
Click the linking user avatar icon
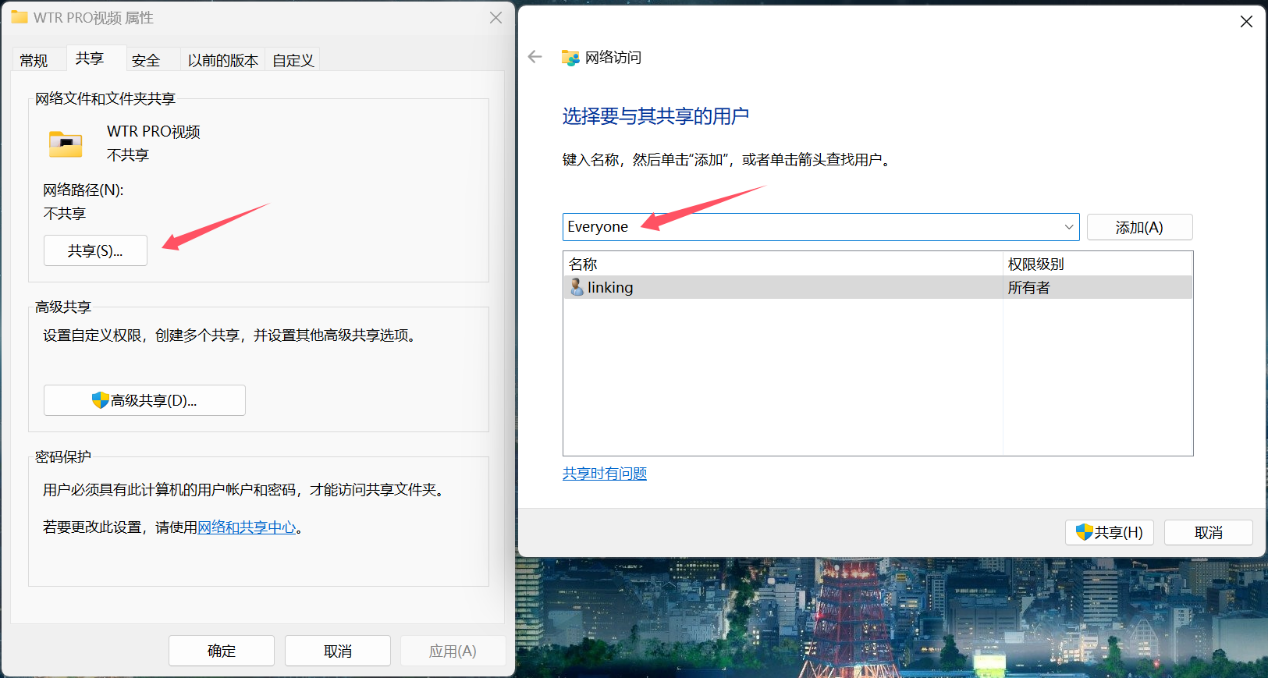coord(576,288)
